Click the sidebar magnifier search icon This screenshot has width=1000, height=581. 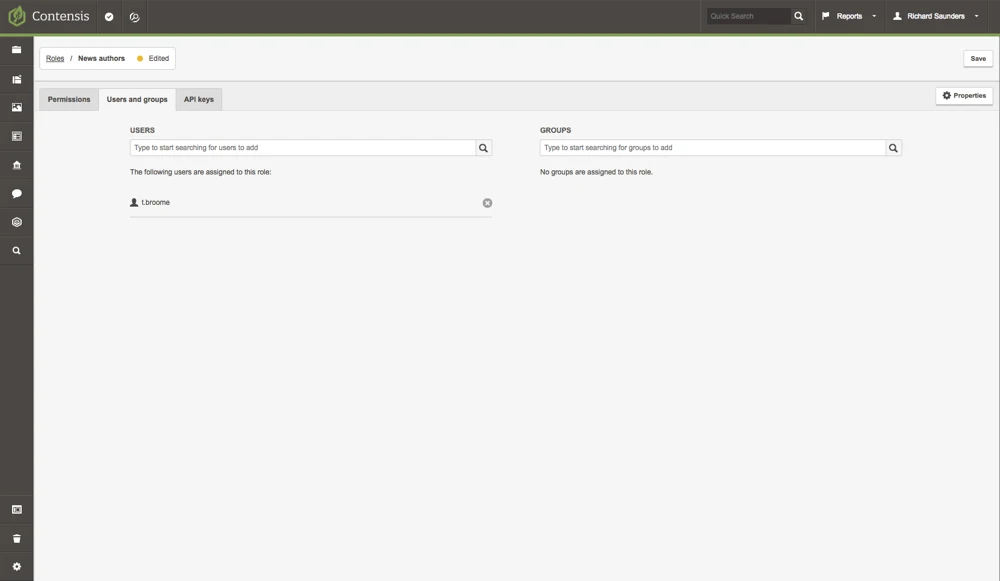[x=16, y=251]
